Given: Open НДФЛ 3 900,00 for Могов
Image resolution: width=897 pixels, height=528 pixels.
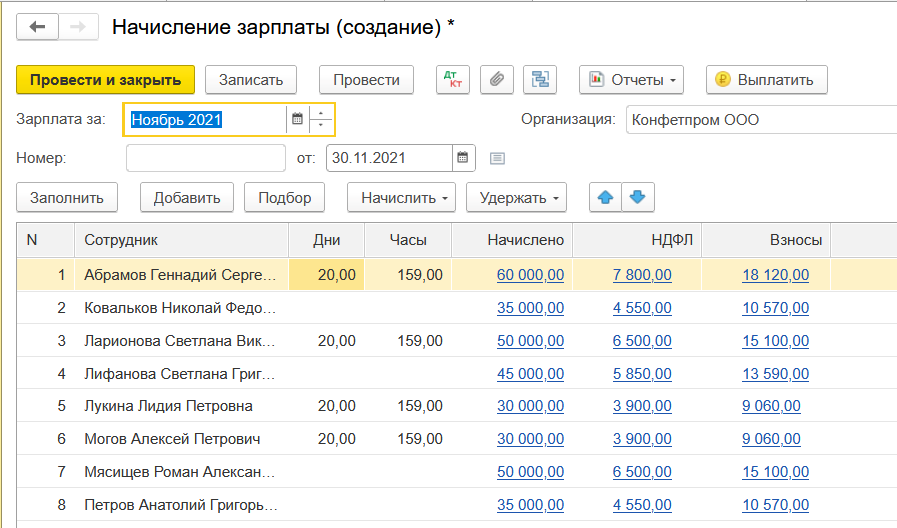Looking at the screenshot, I should point(642,439).
